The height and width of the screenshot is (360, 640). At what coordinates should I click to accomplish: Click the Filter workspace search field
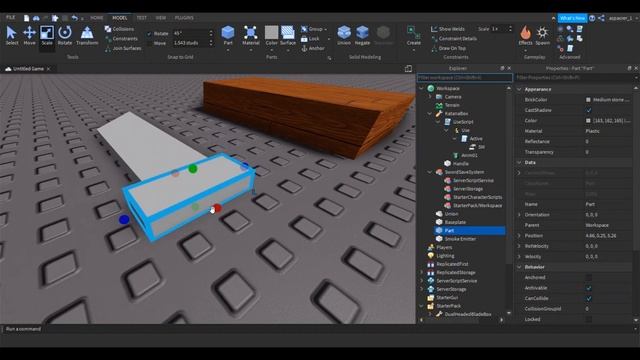pos(464,77)
